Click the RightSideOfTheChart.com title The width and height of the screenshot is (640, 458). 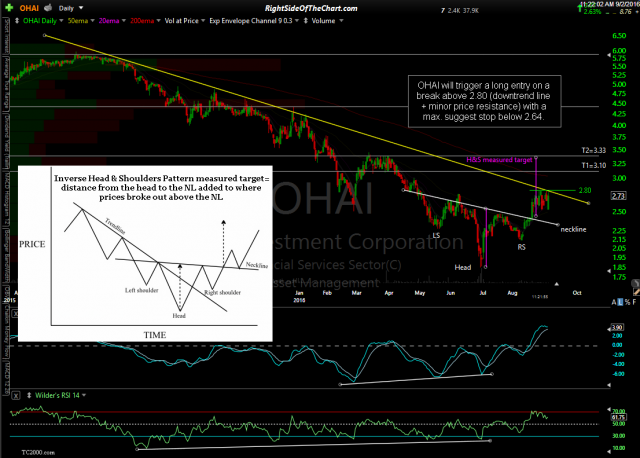tap(311, 8)
